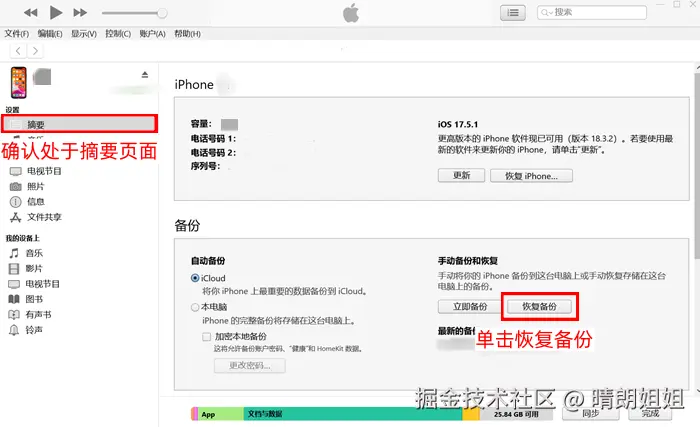
Task: Click the info icon beside 信息
Action: coord(16,202)
